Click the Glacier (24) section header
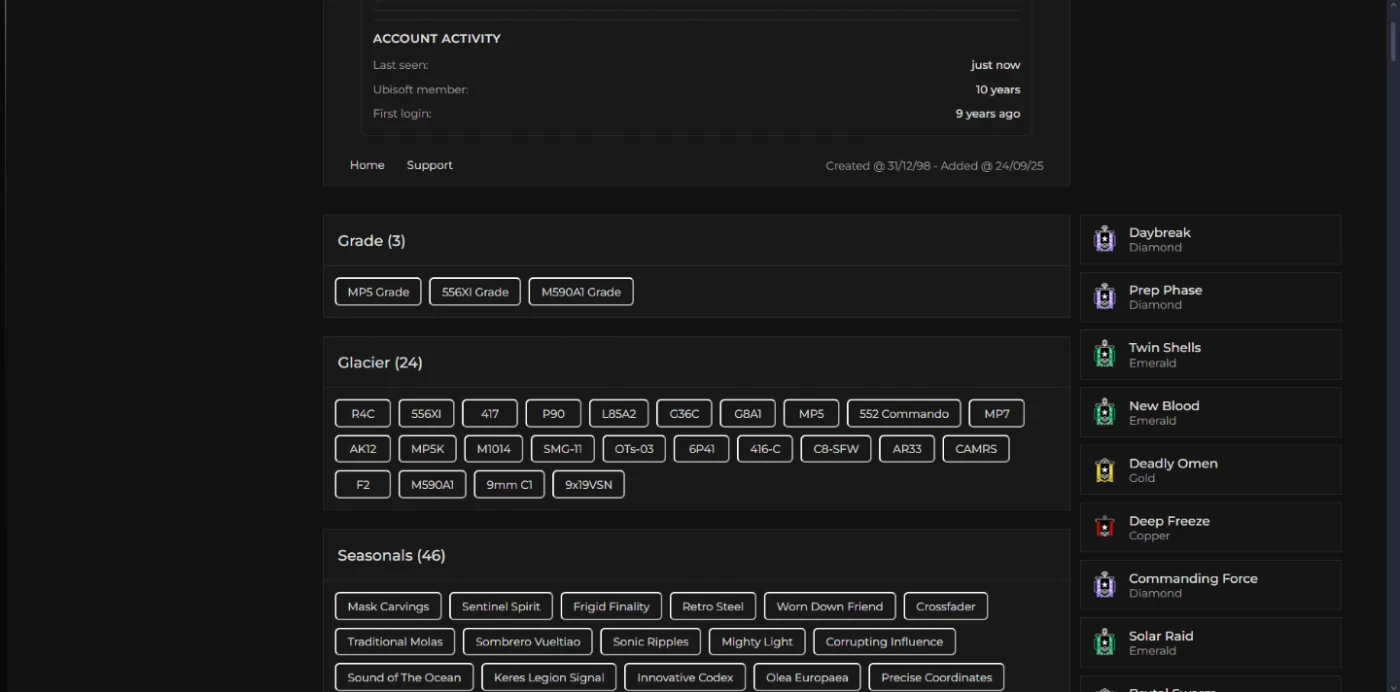Screen dimensions: 1400x692 click(x=380, y=363)
